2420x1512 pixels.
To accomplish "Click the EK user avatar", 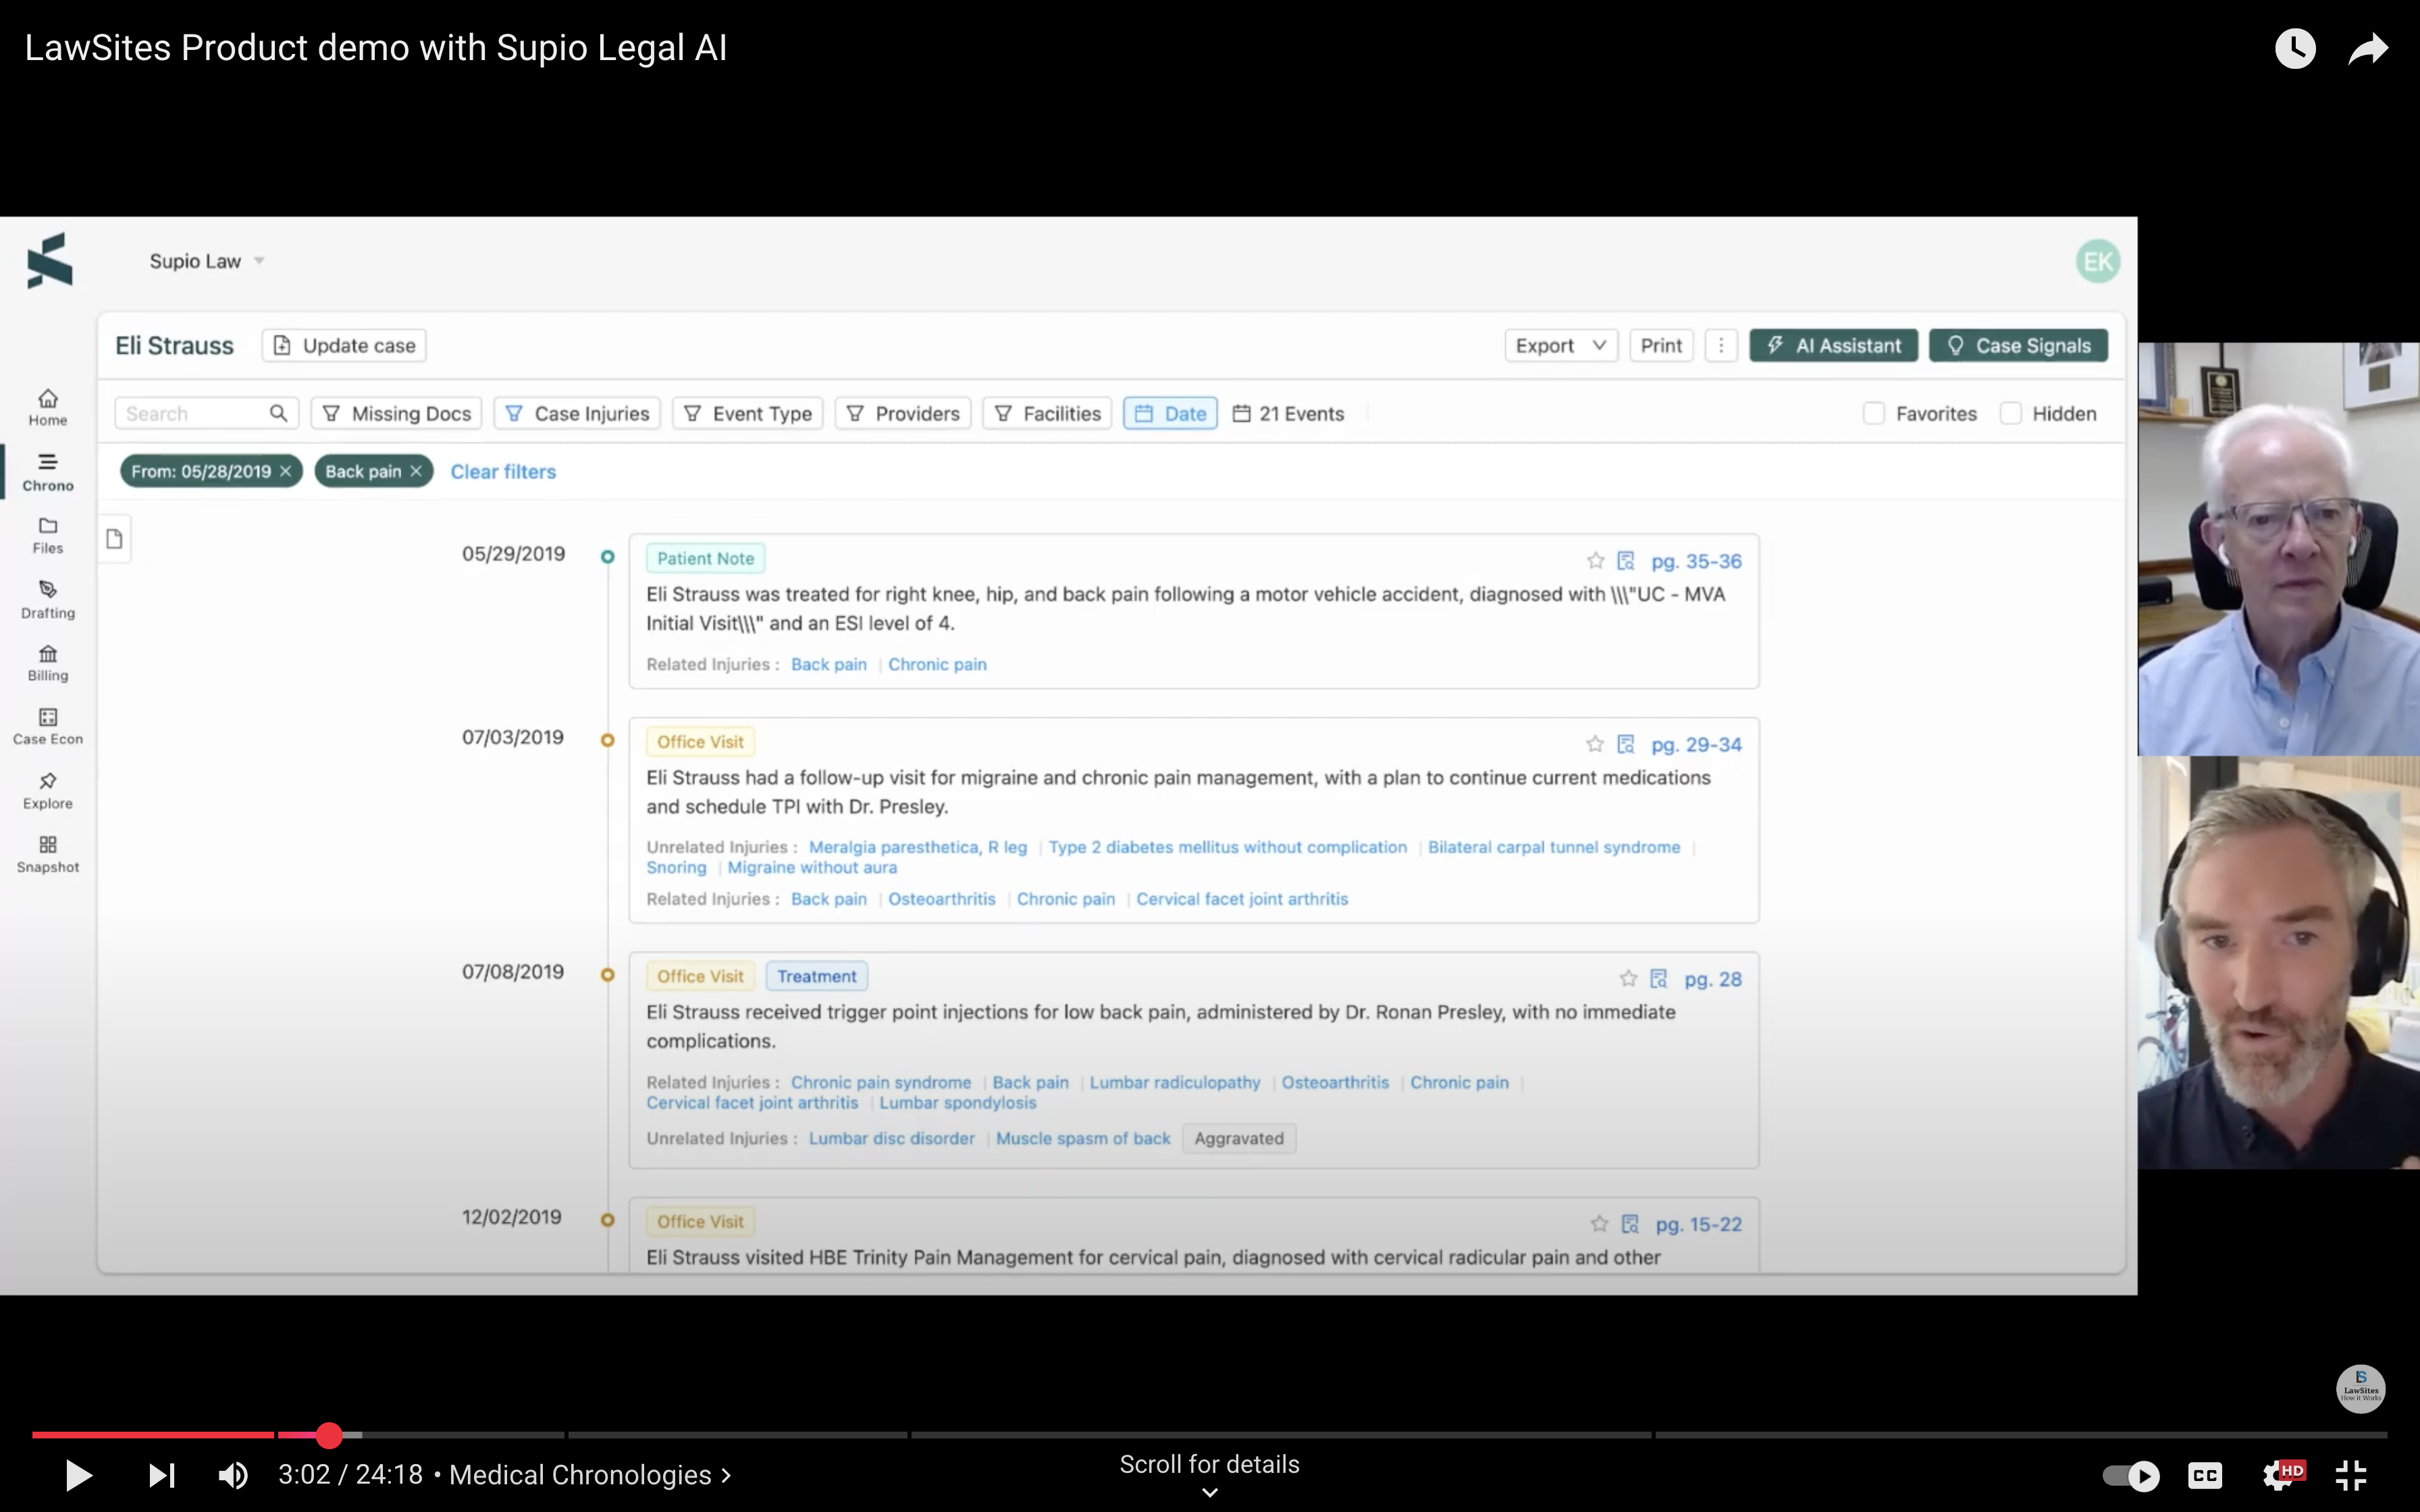I will click(x=2097, y=261).
